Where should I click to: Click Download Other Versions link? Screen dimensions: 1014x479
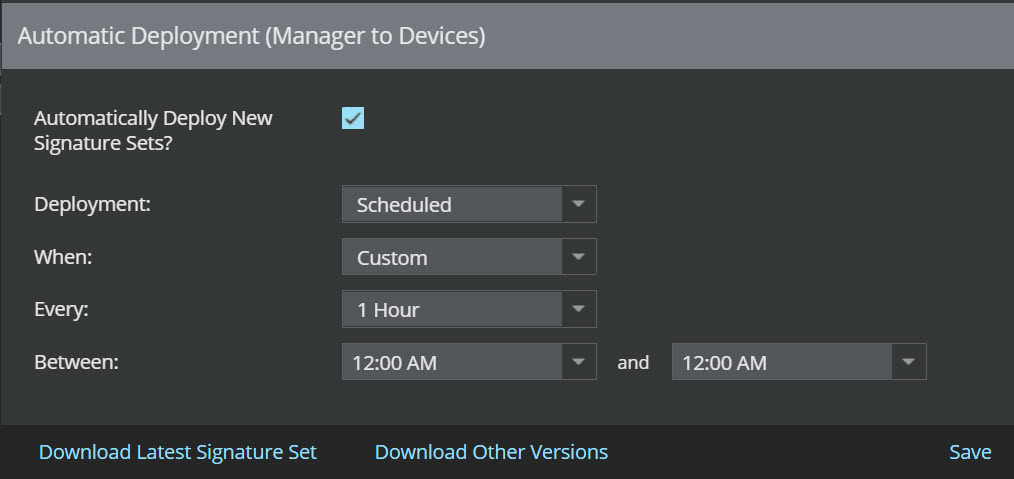point(491,452)
